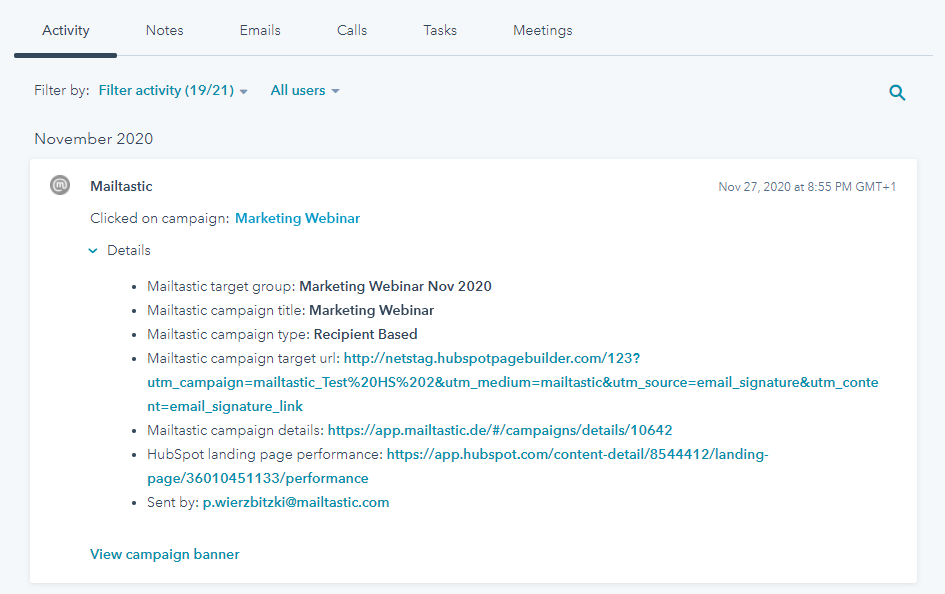Click the November 2020 month heading
The height and width of the screenshot is (594, 945).
point(93,139)
